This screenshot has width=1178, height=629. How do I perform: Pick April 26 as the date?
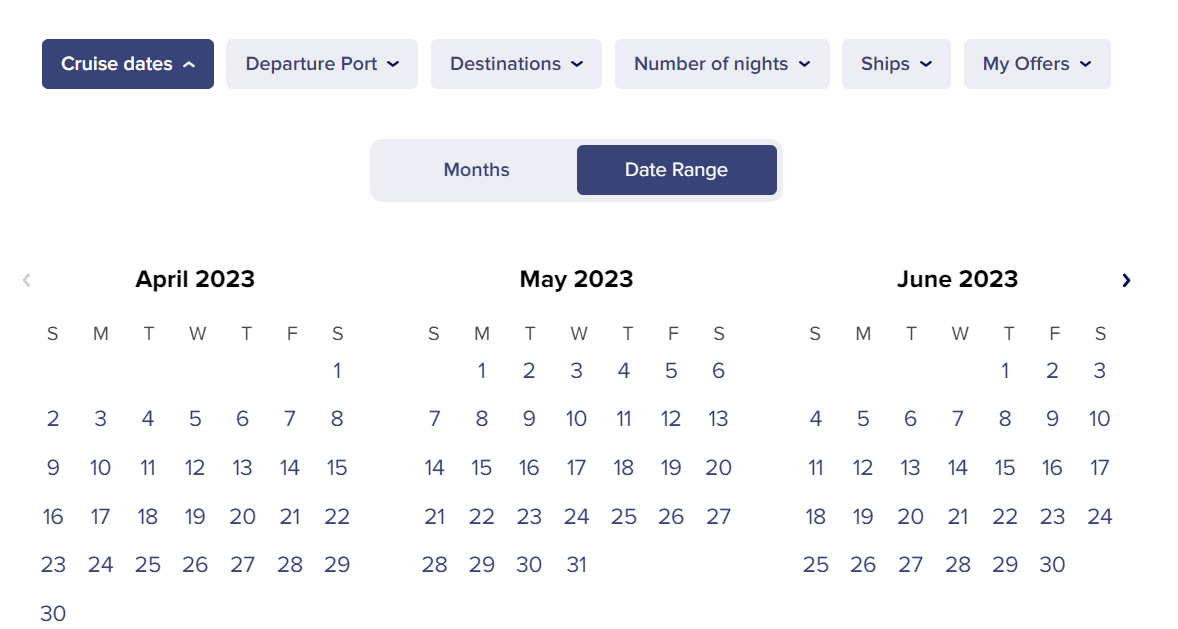coord(195,565)
